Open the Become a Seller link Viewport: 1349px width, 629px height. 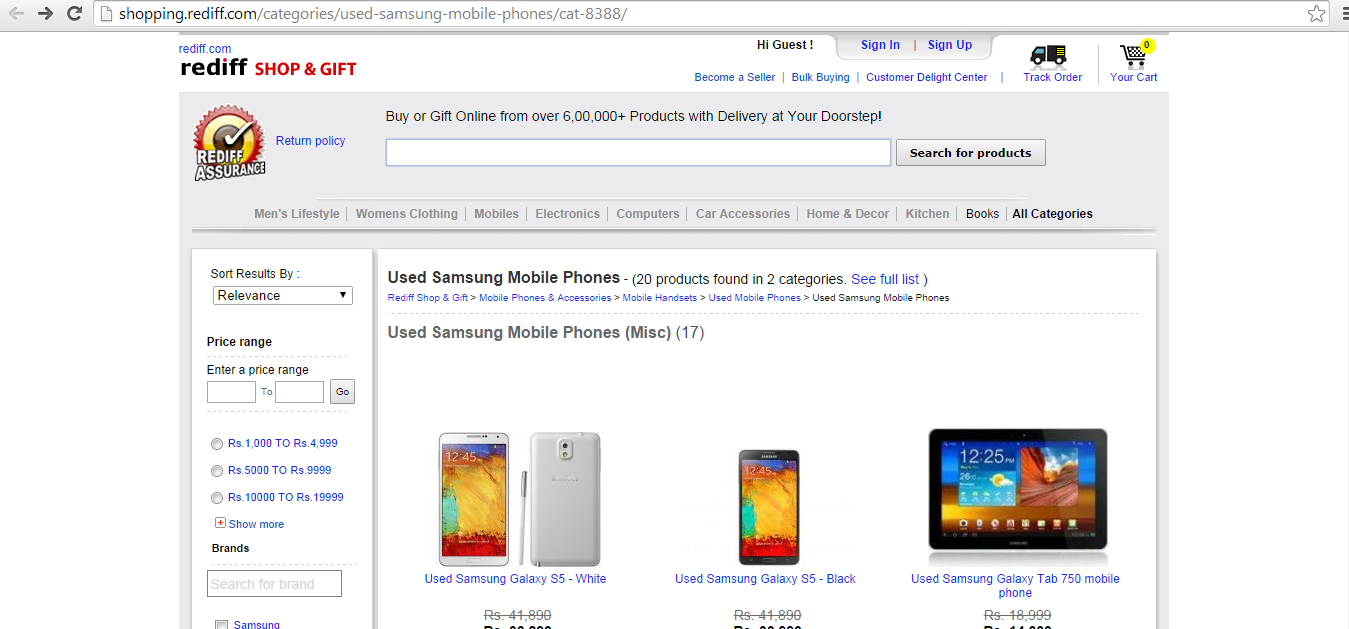pyautogui.click(x=734, y=77)
